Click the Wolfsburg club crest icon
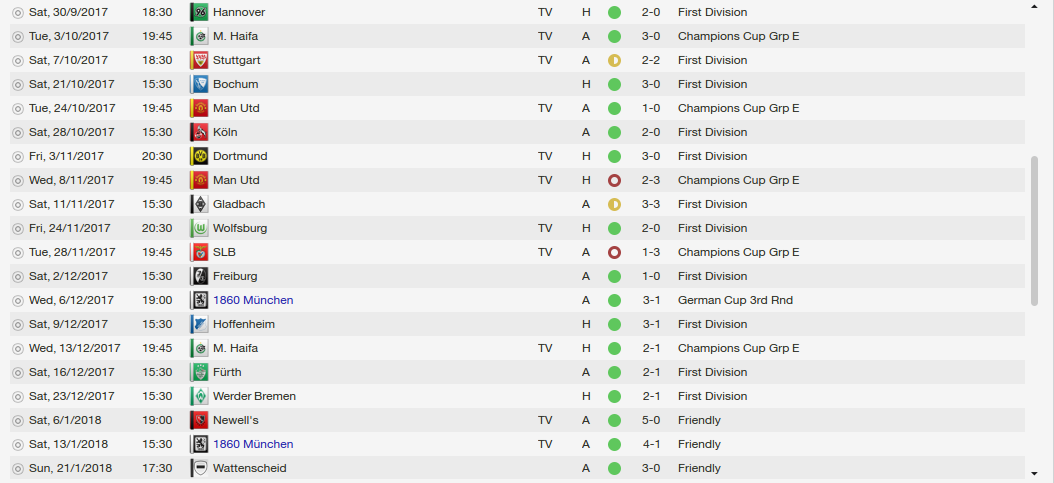 [198, 228]
